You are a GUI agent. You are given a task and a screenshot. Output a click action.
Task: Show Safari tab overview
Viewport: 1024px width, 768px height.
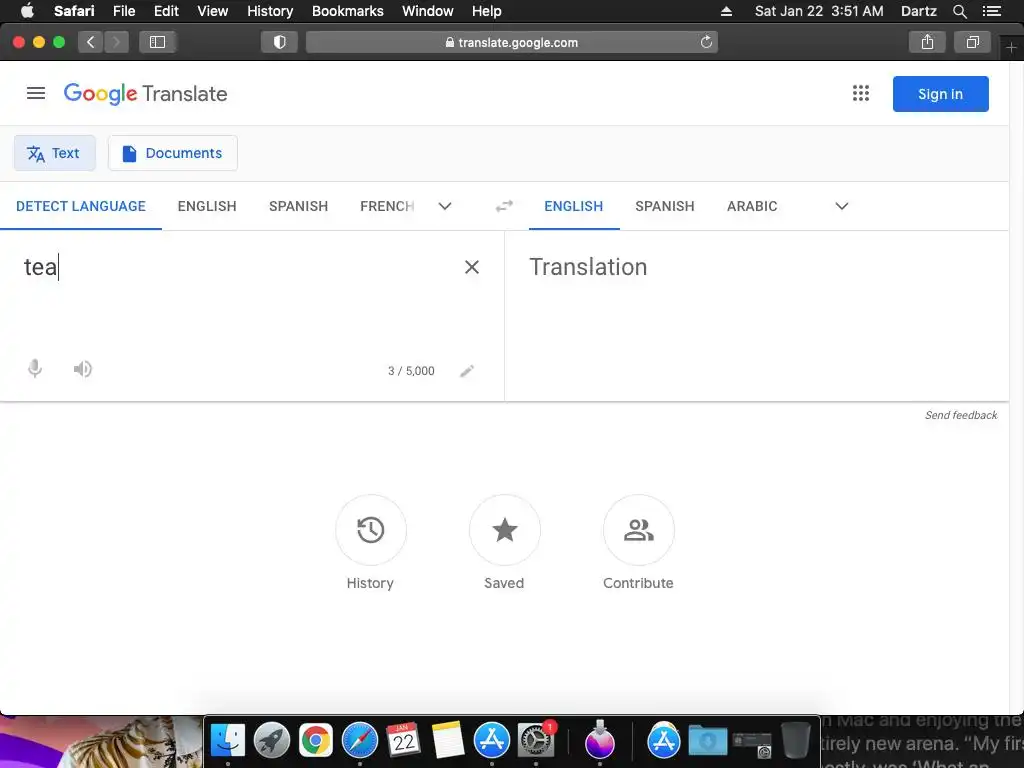pyautogui.click(x=972, y=42)
